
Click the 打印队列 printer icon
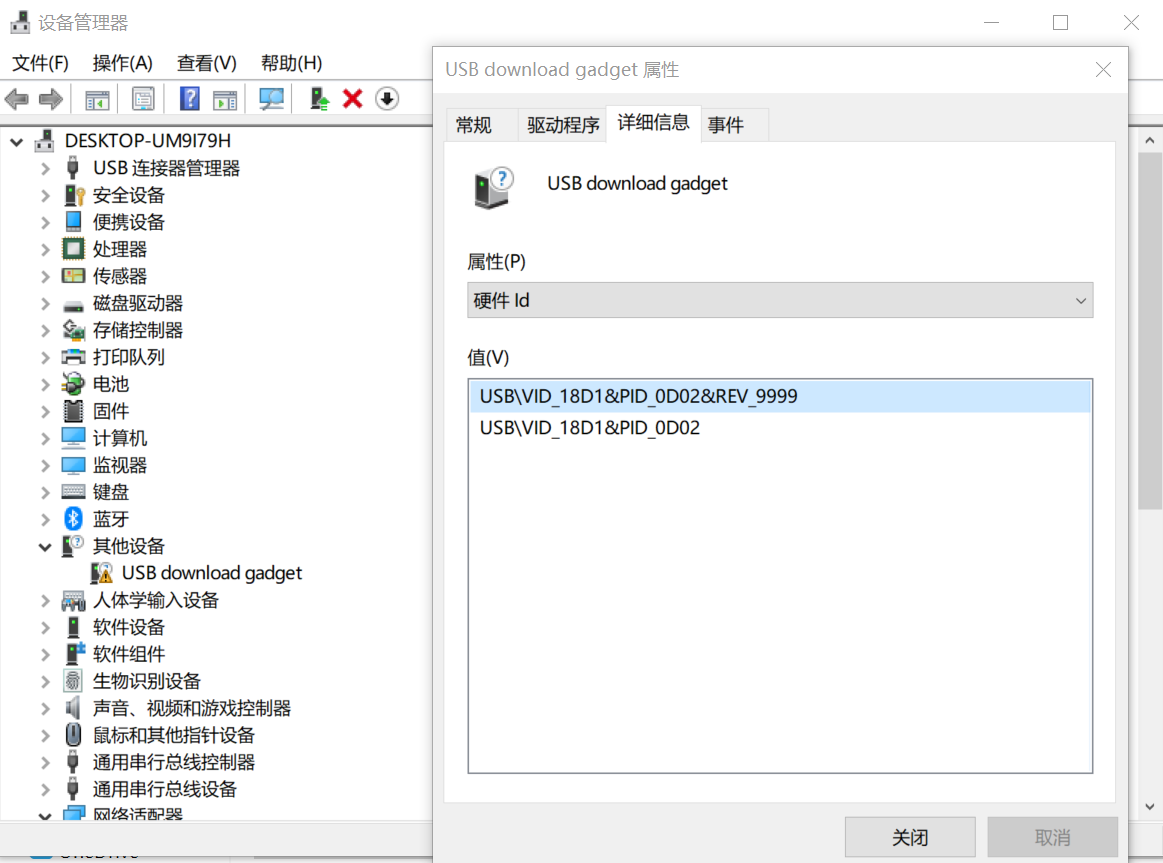tap(73, 357)
